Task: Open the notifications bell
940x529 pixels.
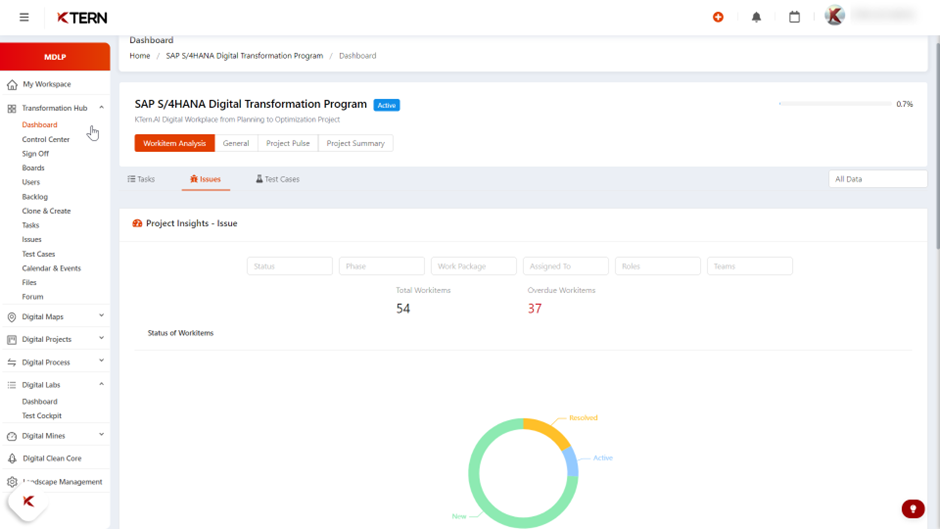Action: [x=757, y=17]
